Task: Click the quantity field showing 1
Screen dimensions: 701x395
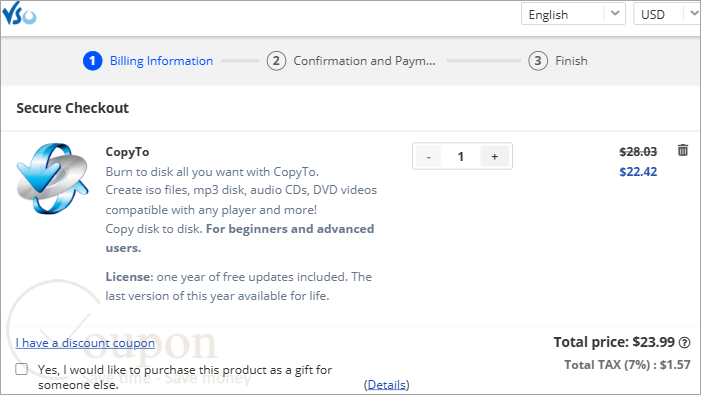Action: point(460,156)
